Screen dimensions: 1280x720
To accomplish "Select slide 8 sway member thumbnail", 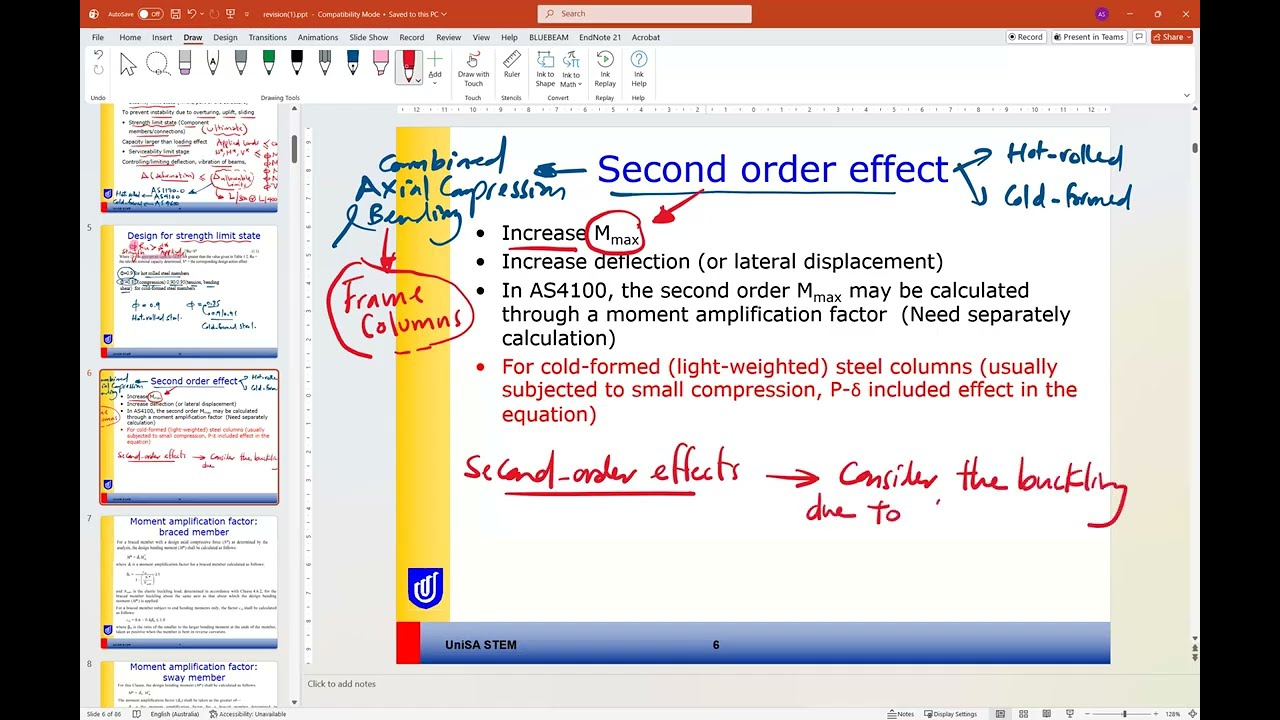I will click(x=189, y=683).
